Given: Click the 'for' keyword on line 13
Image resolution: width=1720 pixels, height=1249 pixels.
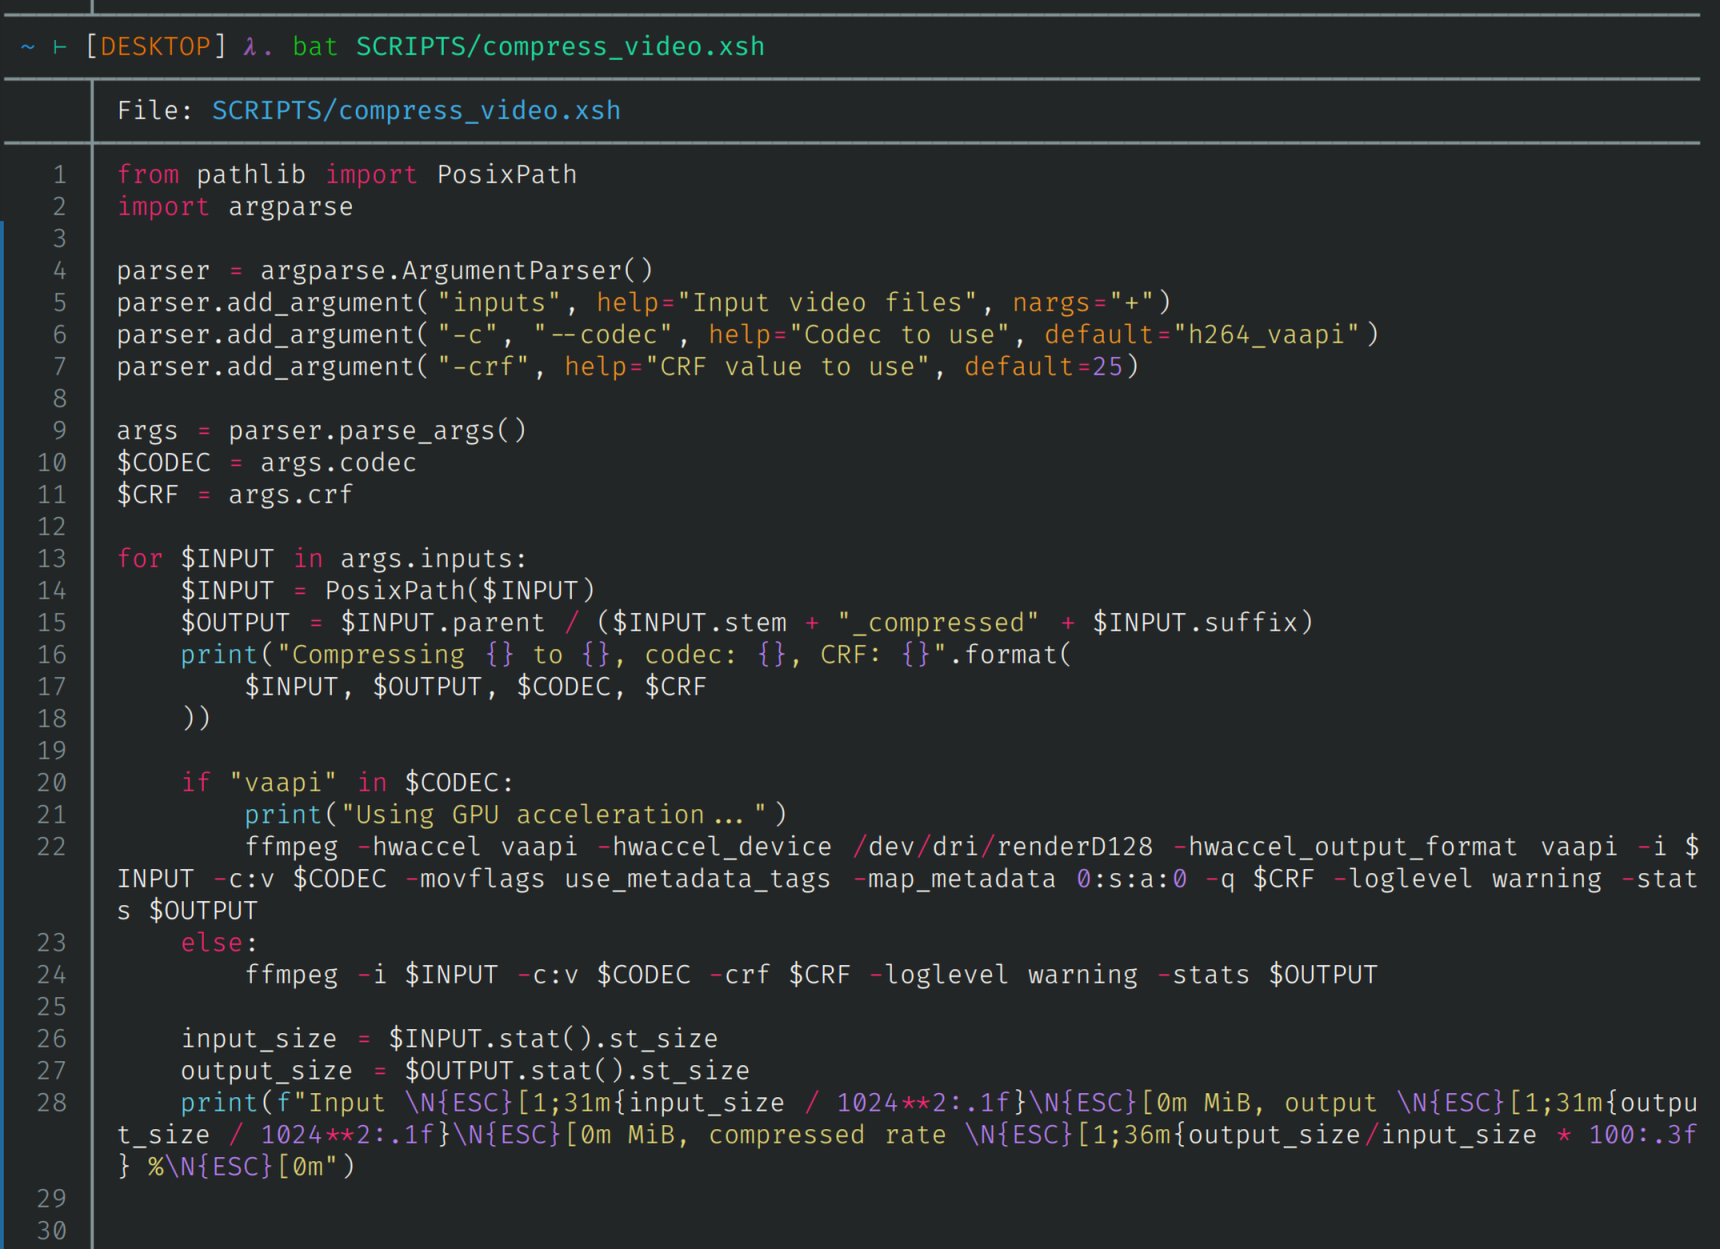Looking at the screenshot, I should tap(140, 559).
